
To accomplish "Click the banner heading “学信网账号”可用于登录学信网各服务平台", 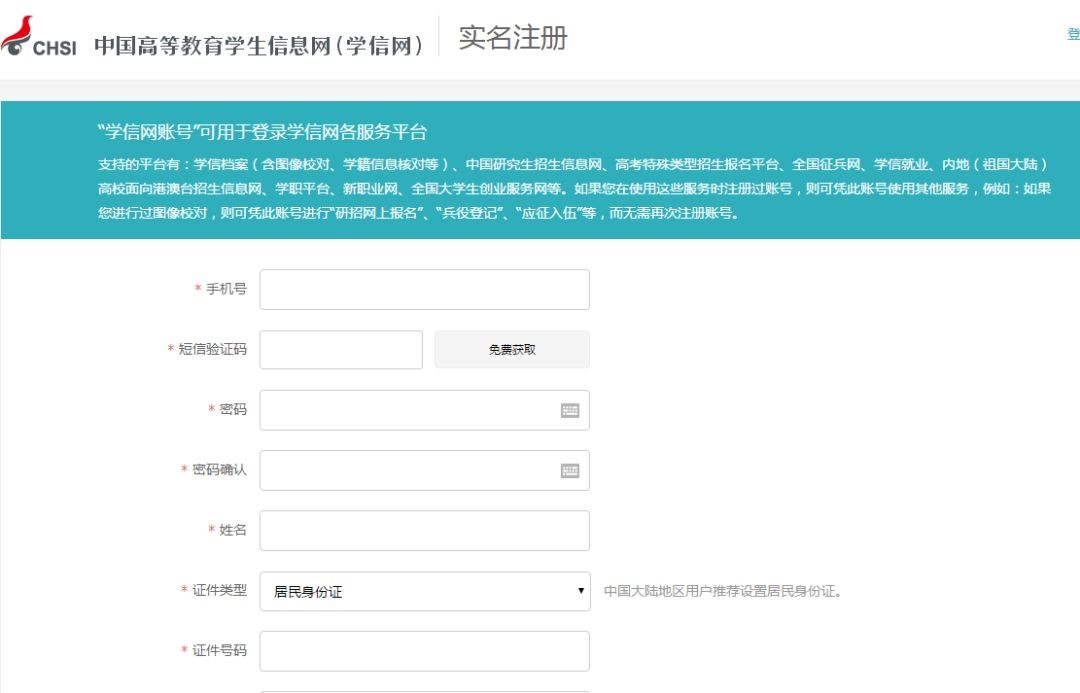I will 262,132.
